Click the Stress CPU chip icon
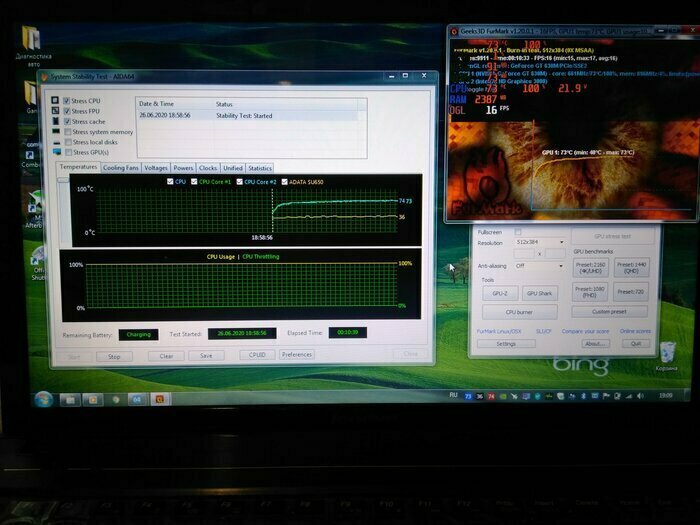 click(55, 100)
